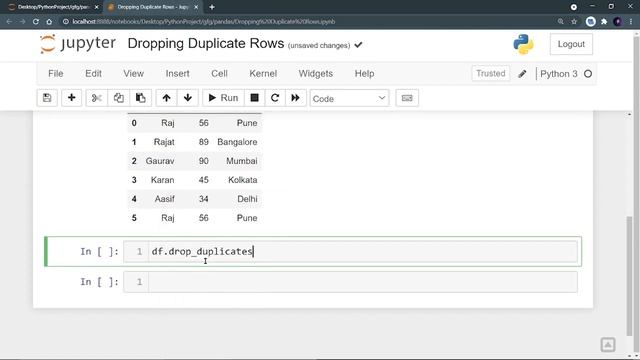Click the browser back arrow
This screenshot has width=640, height=360.
(x=9, y=22)
